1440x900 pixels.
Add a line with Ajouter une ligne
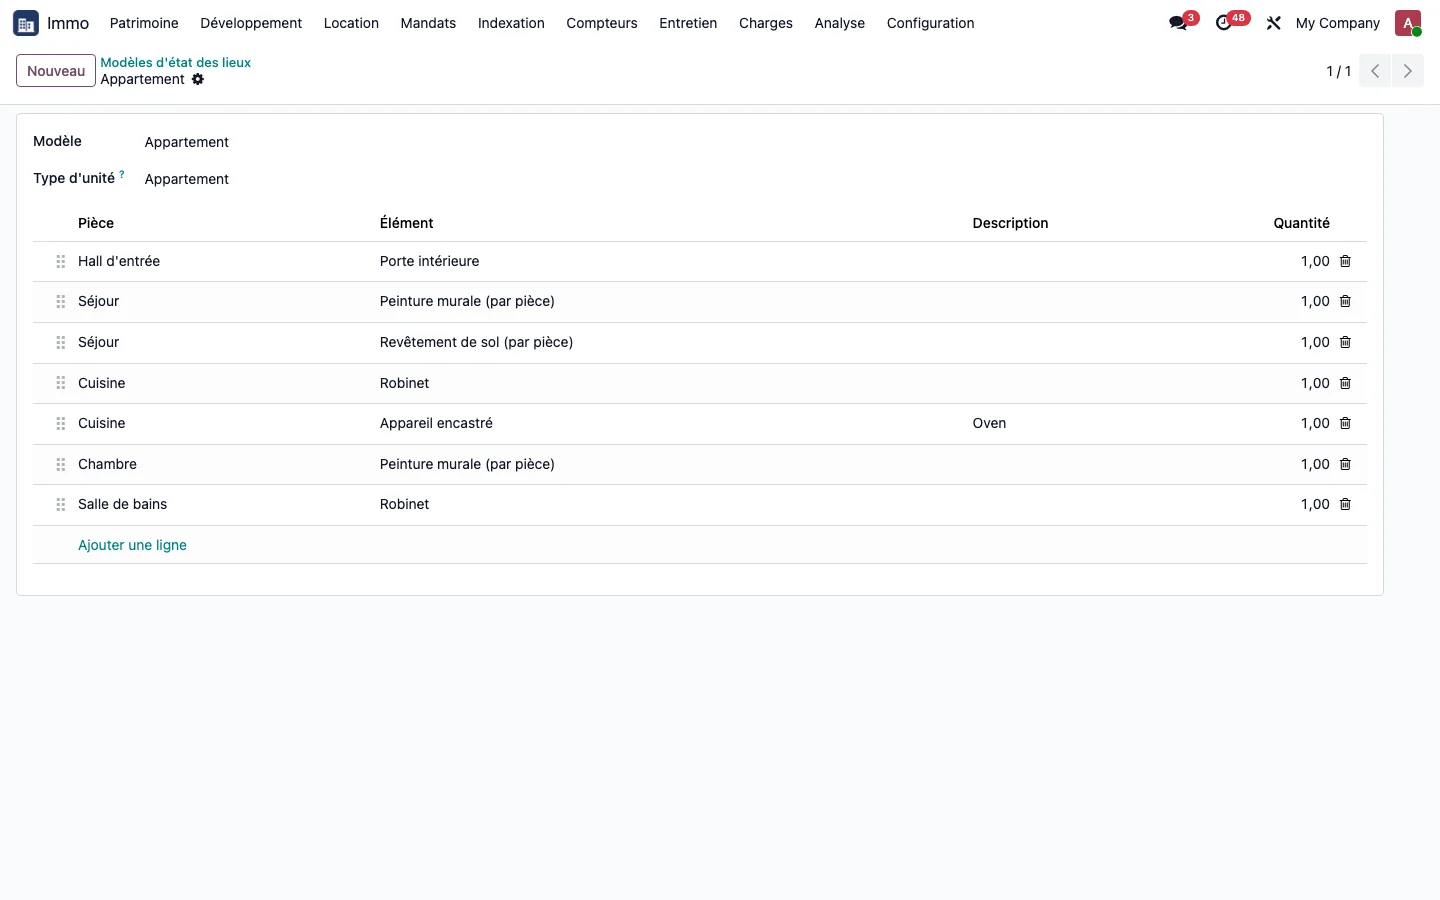click(132, 545)
